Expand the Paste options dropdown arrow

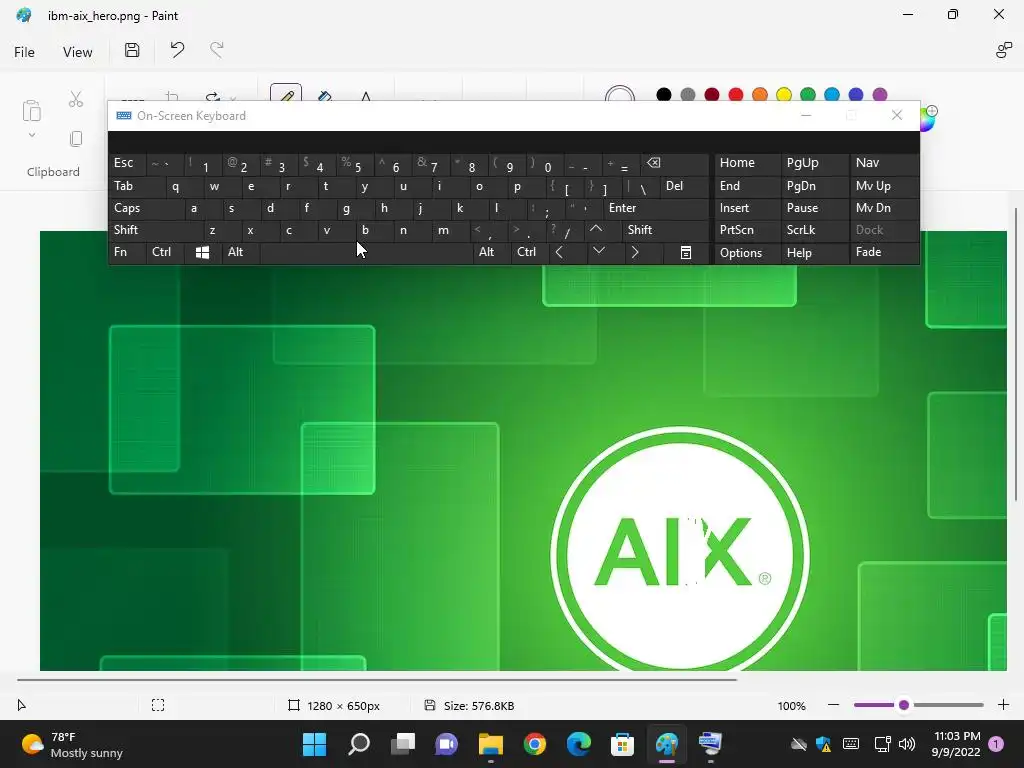pos(31,135)
